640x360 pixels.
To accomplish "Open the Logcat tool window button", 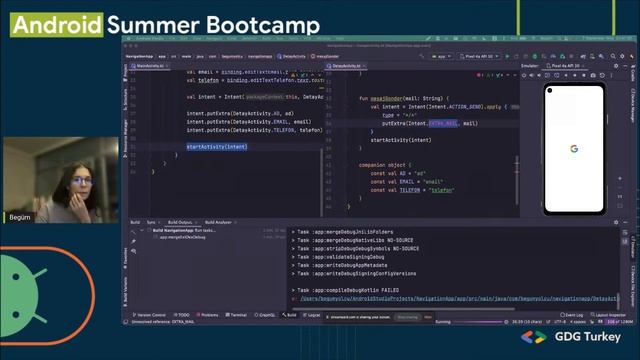I will pos(311,315).
